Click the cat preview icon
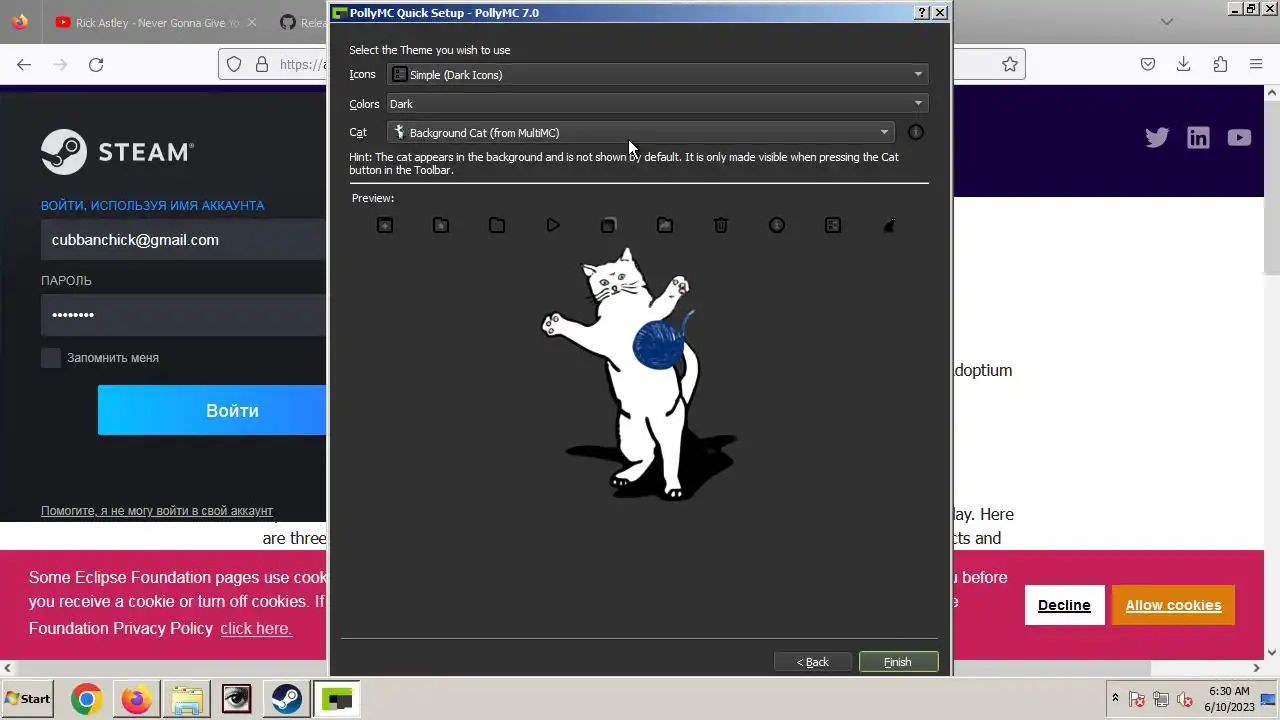The image size is (1280, 720). click(889, 226)
